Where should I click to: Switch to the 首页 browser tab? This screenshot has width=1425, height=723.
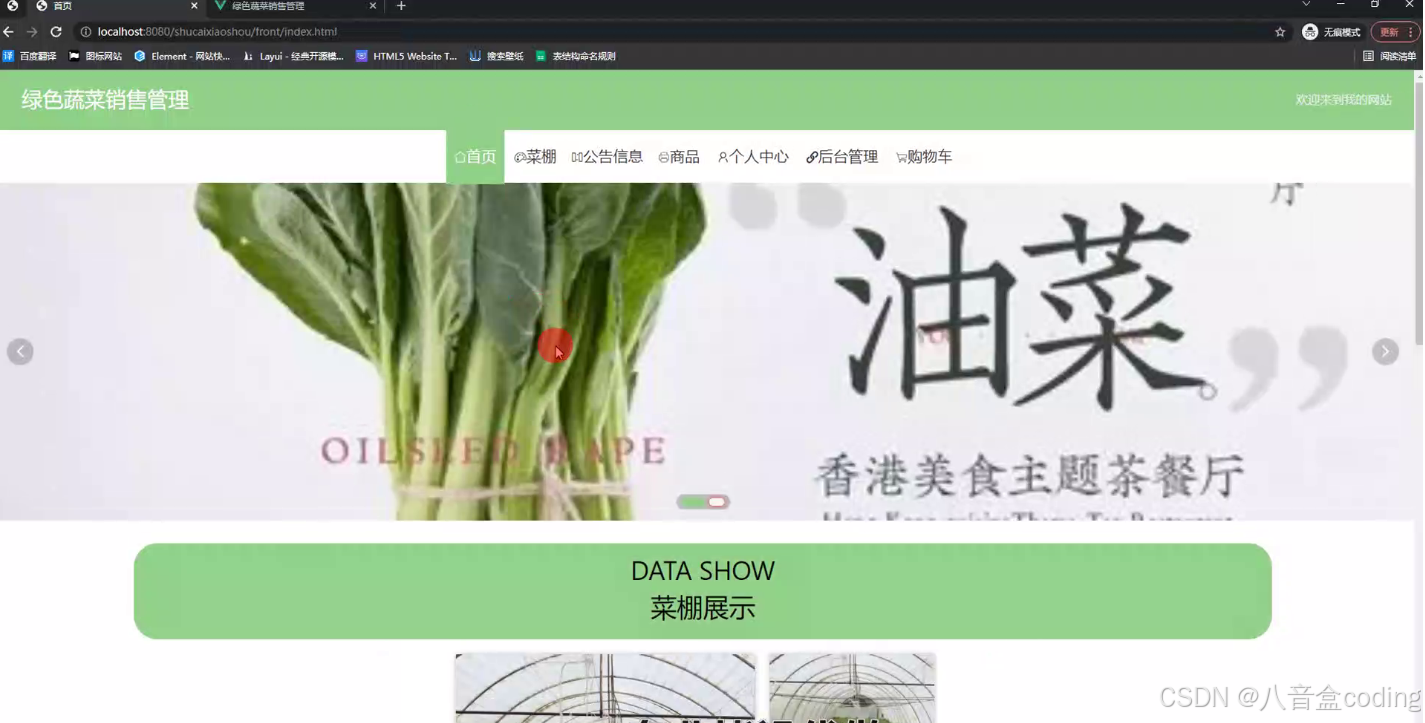point(115,6)
